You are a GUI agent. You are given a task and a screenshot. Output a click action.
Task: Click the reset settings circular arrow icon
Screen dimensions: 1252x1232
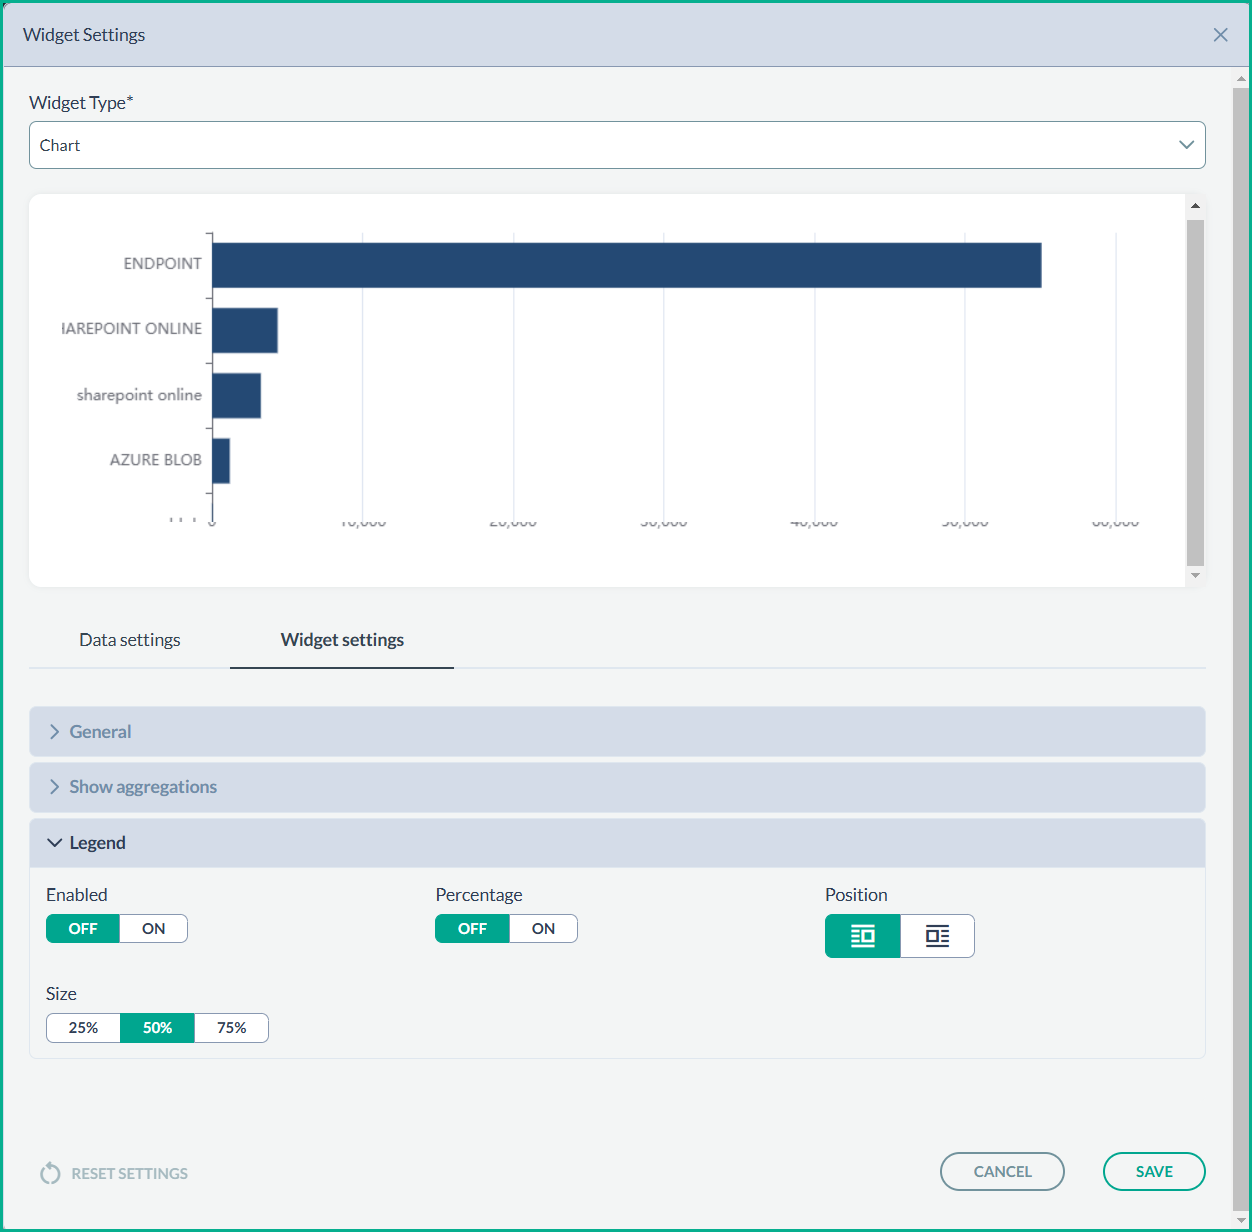tap(50, 1173)
